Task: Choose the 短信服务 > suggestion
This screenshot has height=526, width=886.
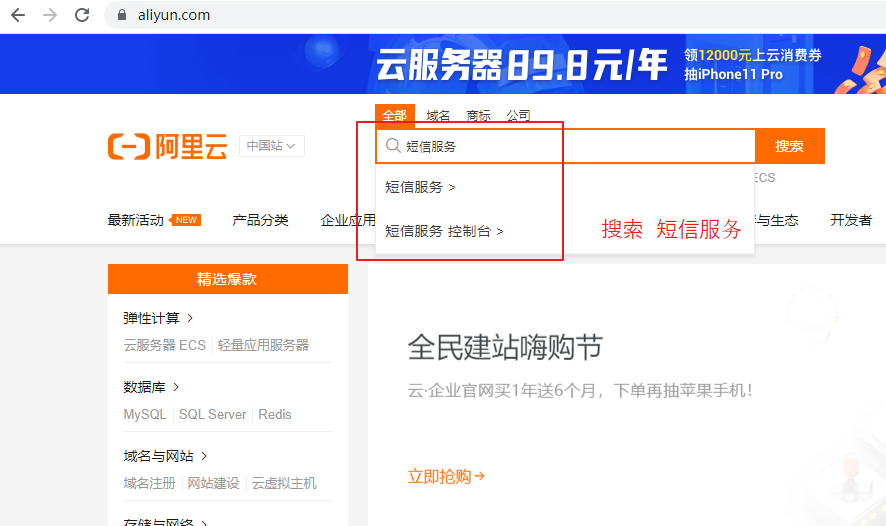Action: tap(420, 187)
